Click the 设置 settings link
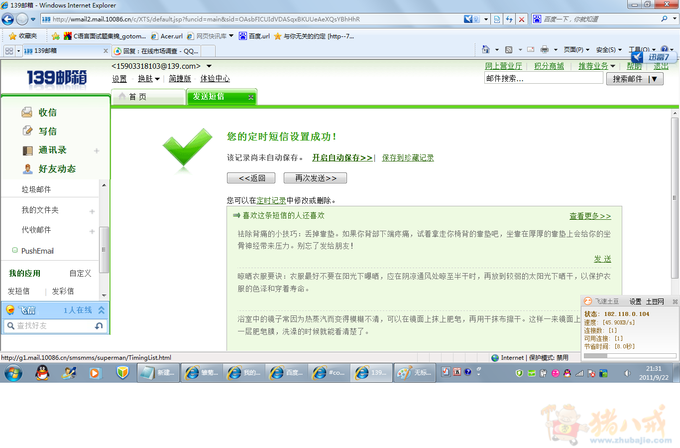This screenshot has width=680, height=448. tap(119, 78)
